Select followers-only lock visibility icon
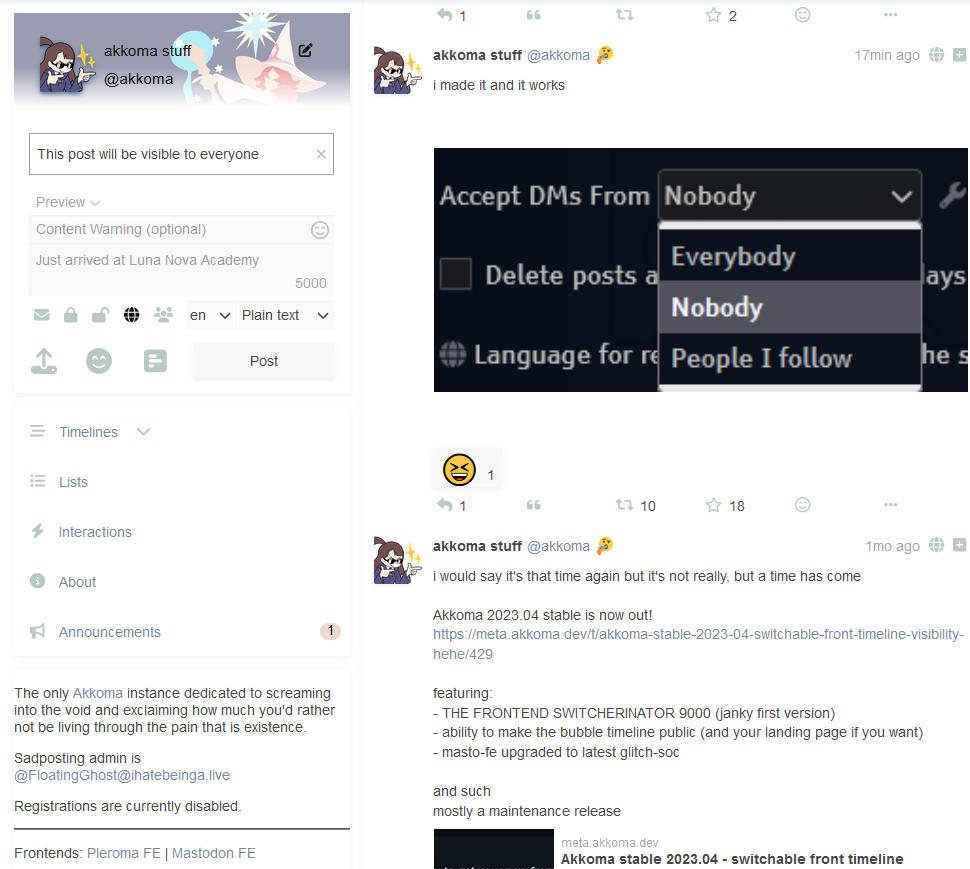Image resolution: width=970 pixels, height=869 pixels. 71,315
